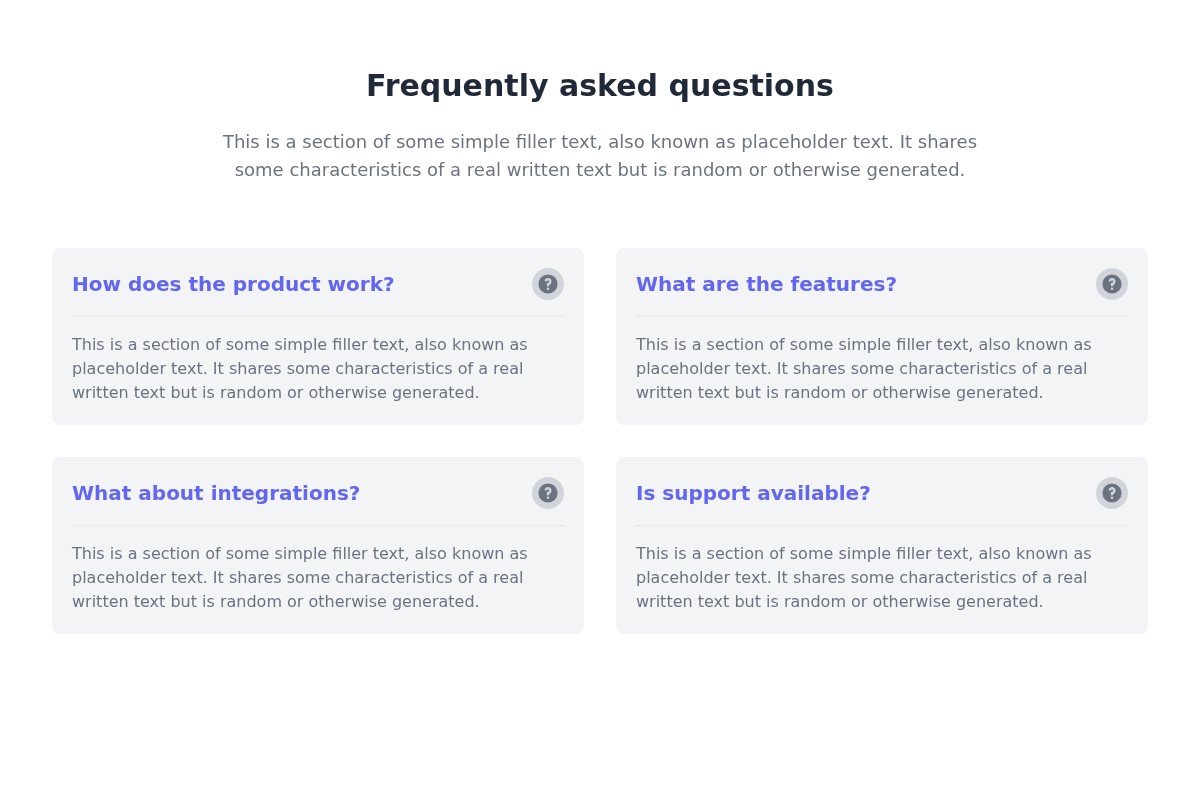1200x800 pixels.
Task: Click the word "questions" in the main heading
Action: [x=750, y=86]
